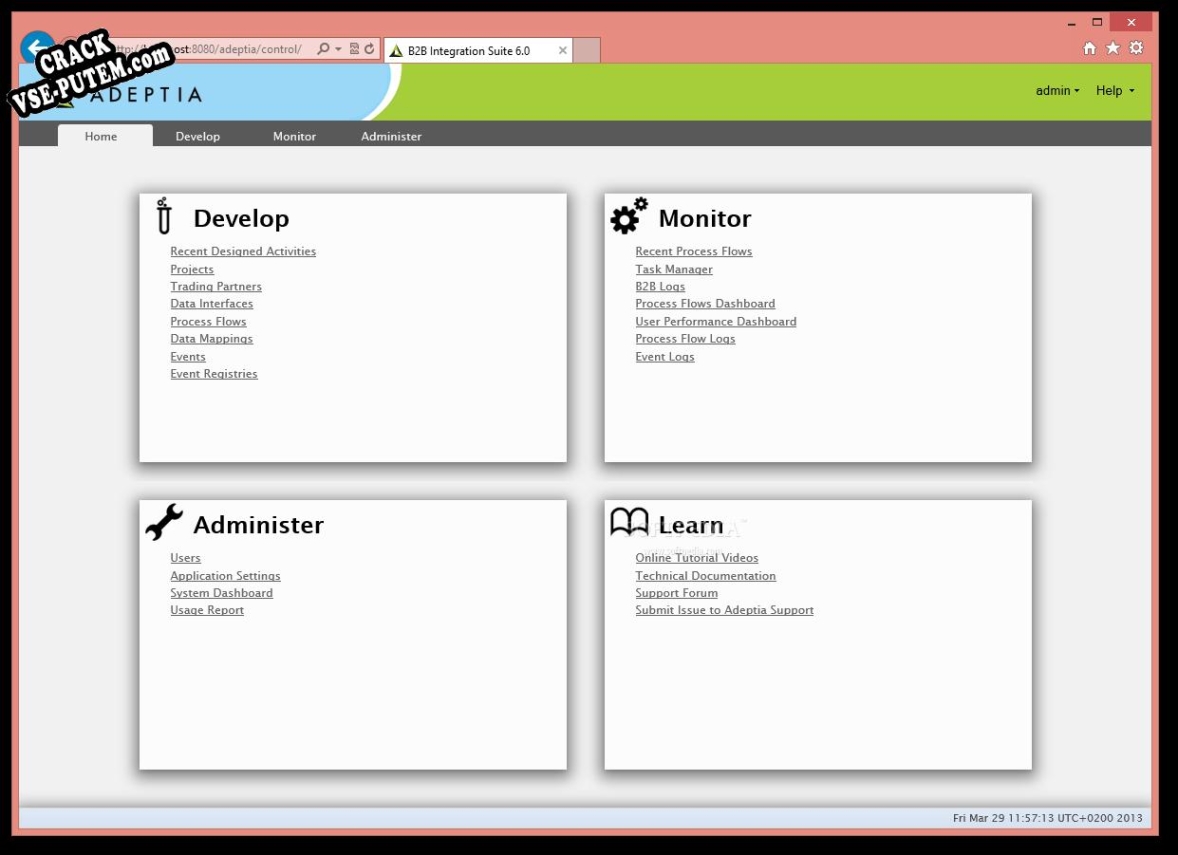Click the Develop panel flask icon

[162, 216]
